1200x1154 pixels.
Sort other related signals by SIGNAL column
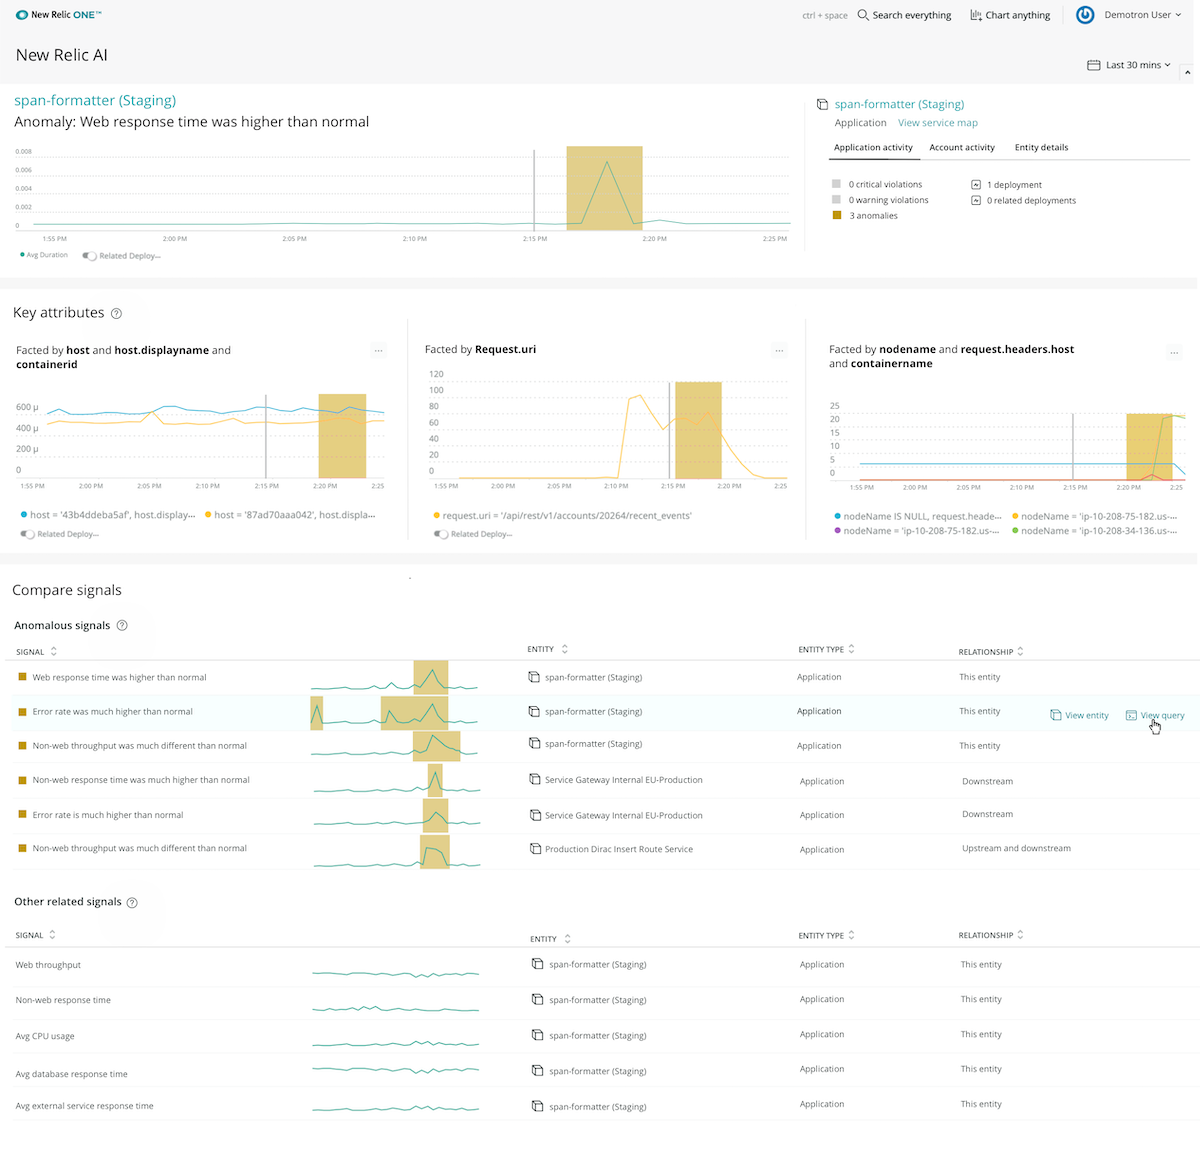pos(36,936)
